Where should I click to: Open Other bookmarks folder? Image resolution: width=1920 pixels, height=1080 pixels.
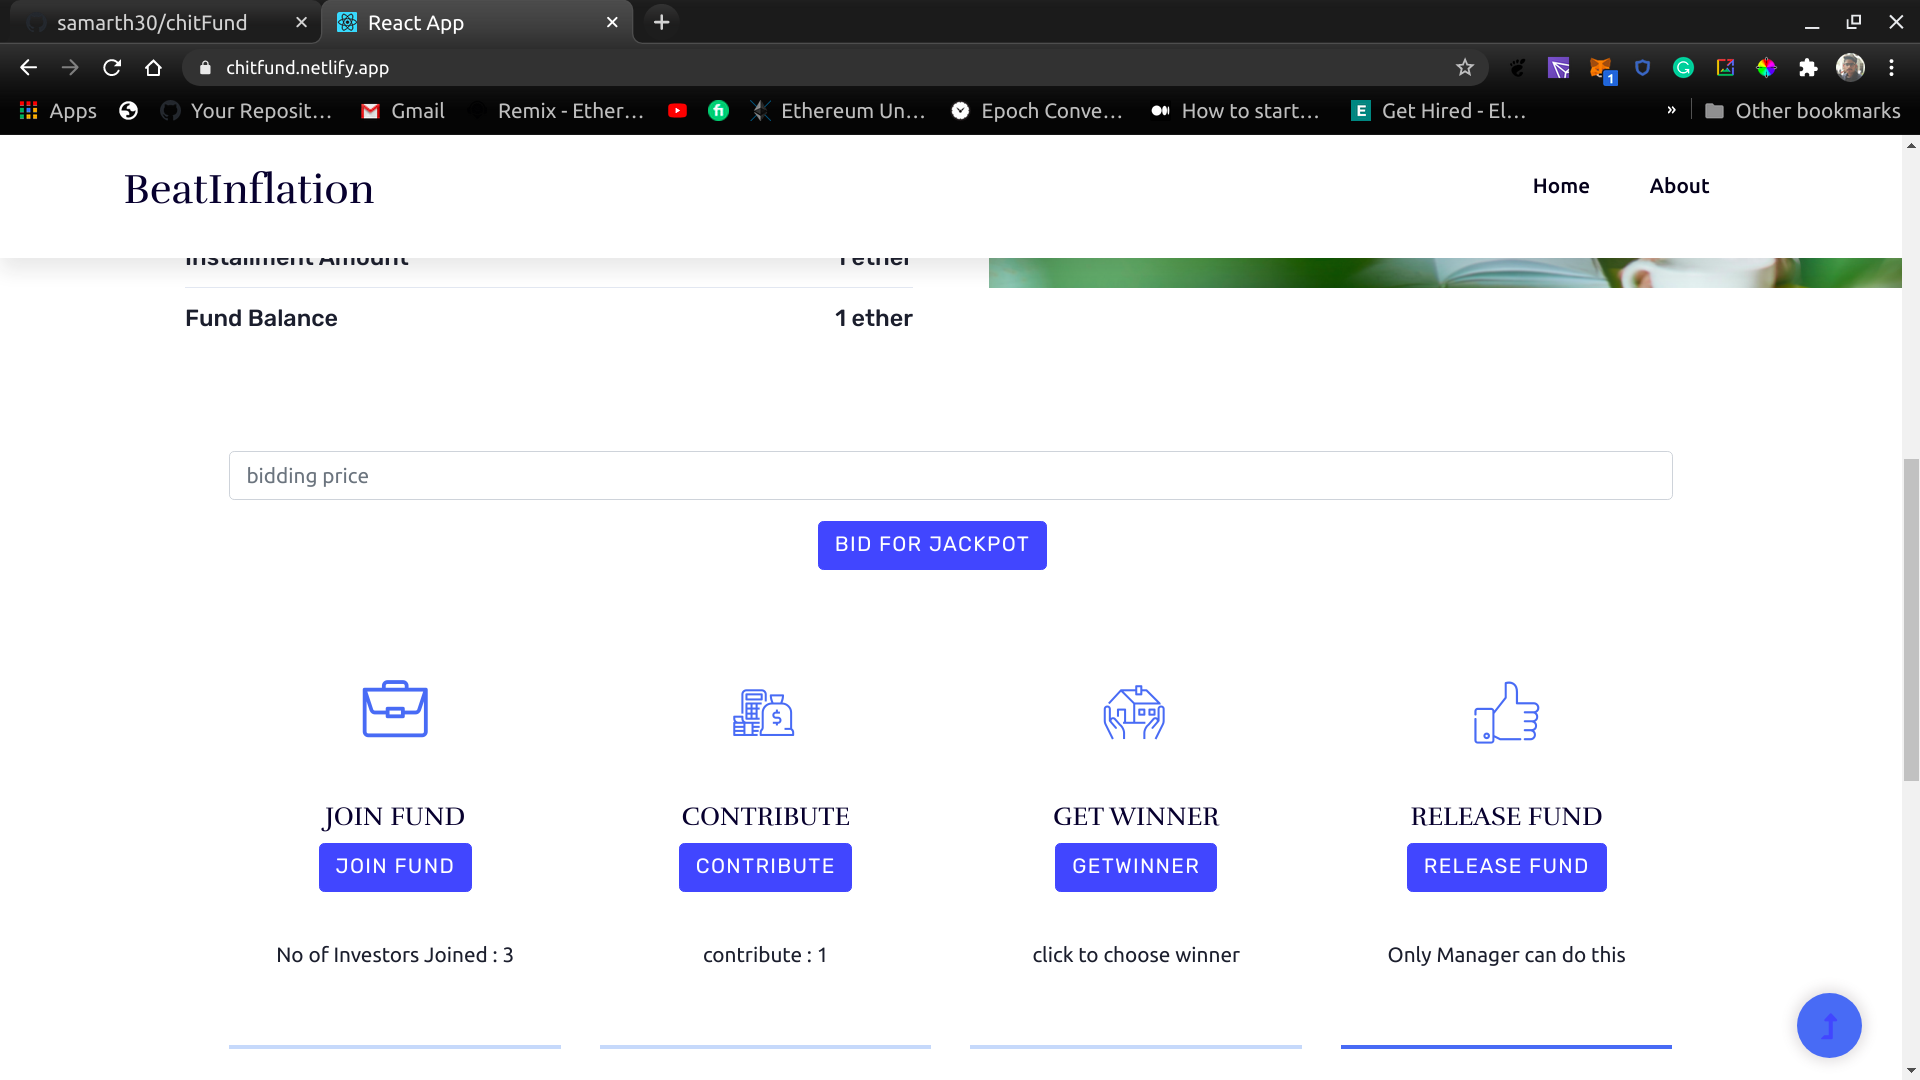1802,111
